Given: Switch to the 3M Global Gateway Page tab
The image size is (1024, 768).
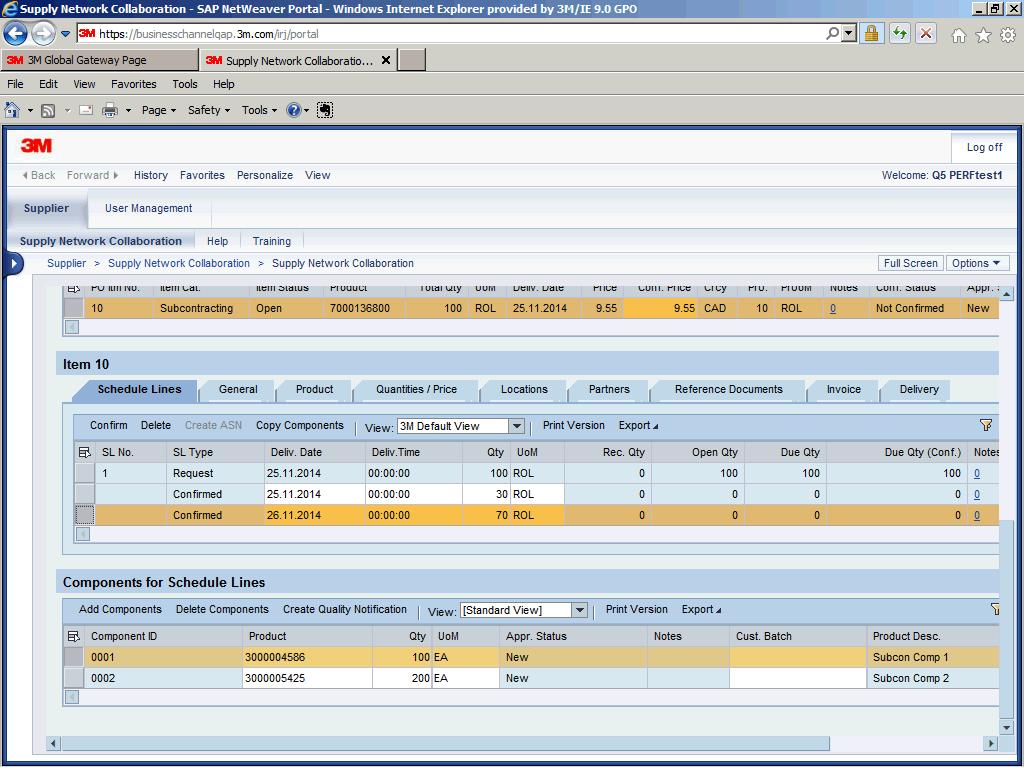Looking at the screenshot, I should (99, 60).
